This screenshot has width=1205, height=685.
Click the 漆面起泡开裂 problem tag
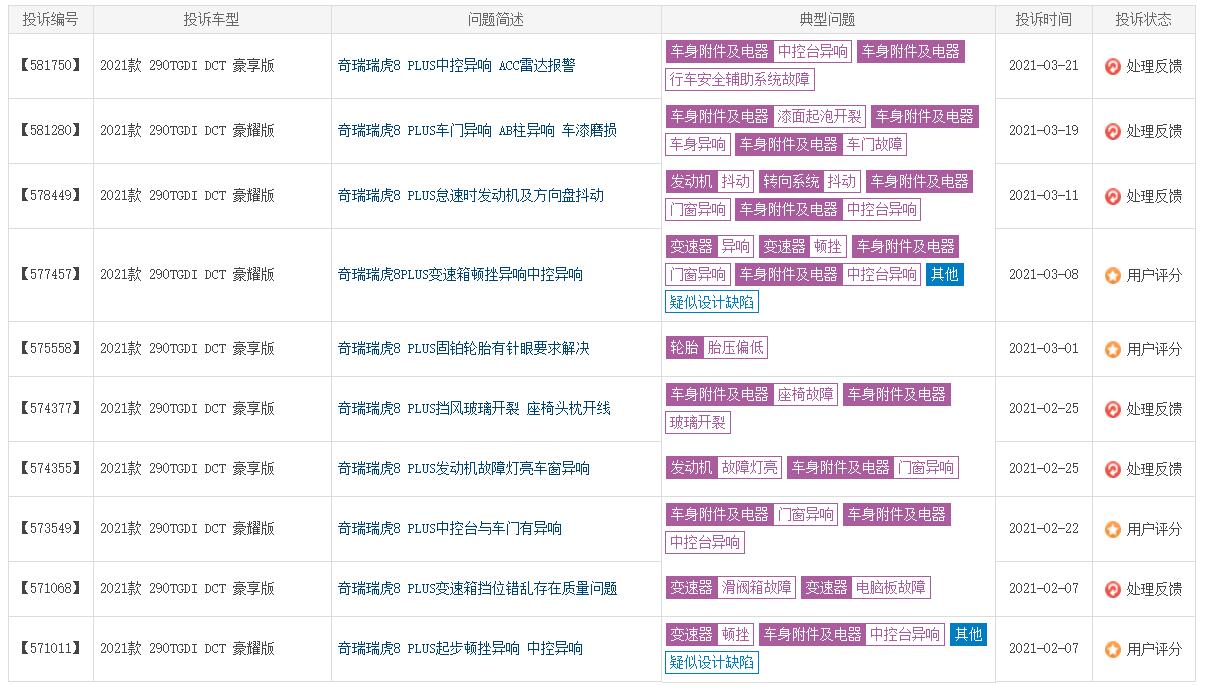click(820, 116)
